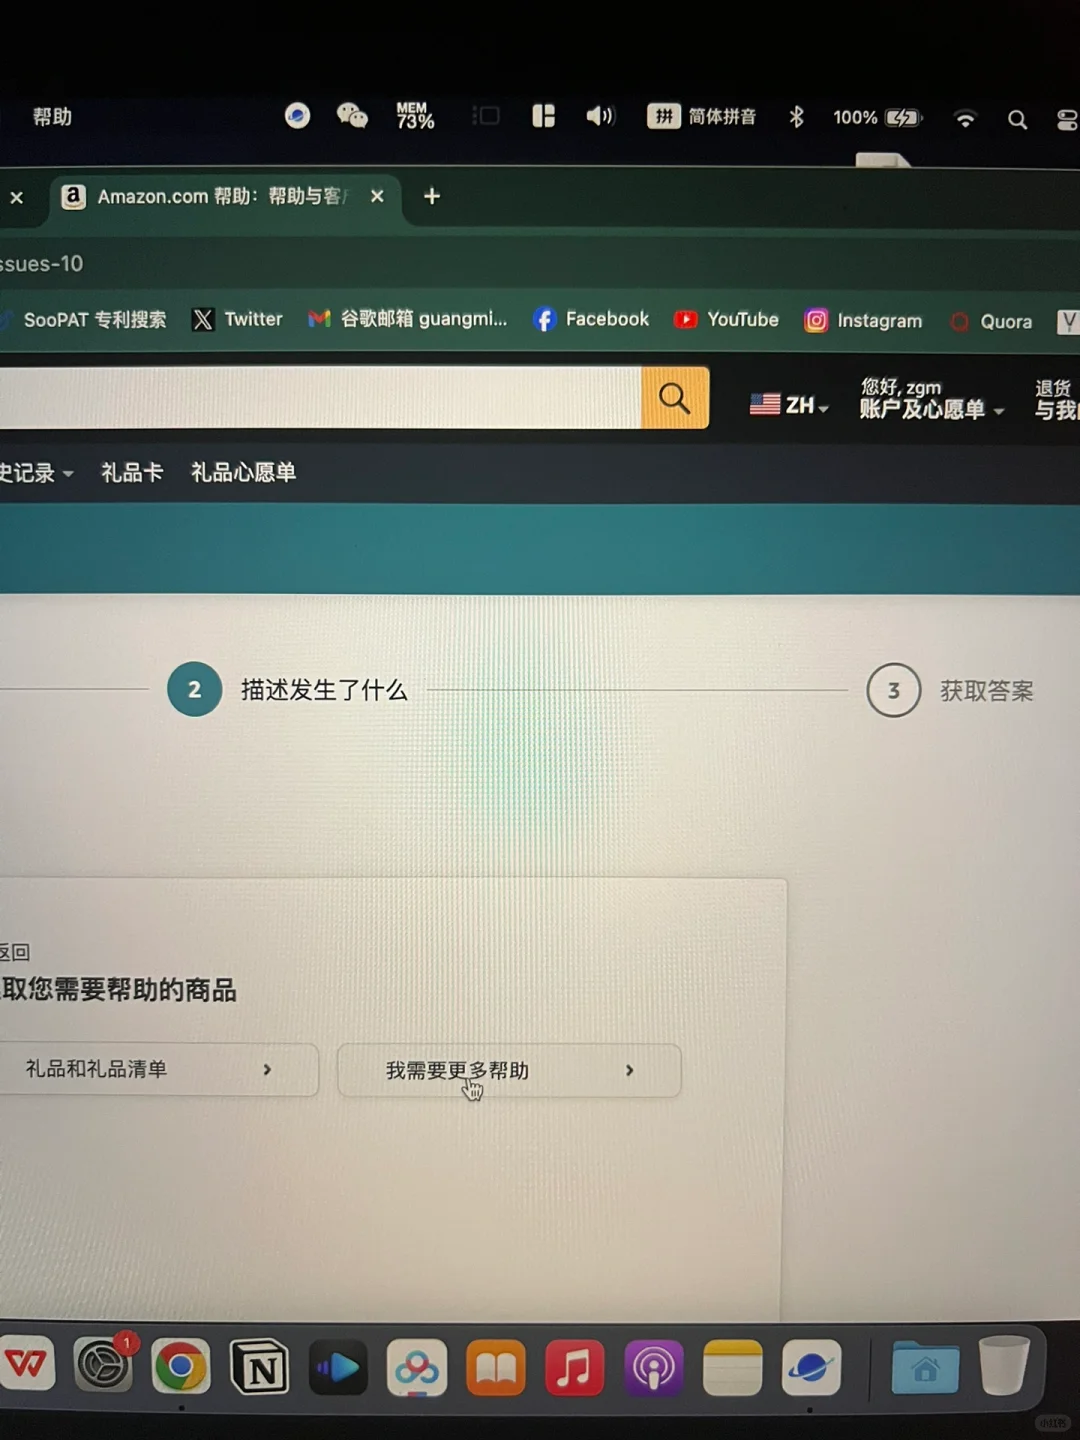Viewport: 1080px width, 1440px height.
Task: Open the 谷歌邮箱 Gmail bookmark
Action: (x=408, y=319)
